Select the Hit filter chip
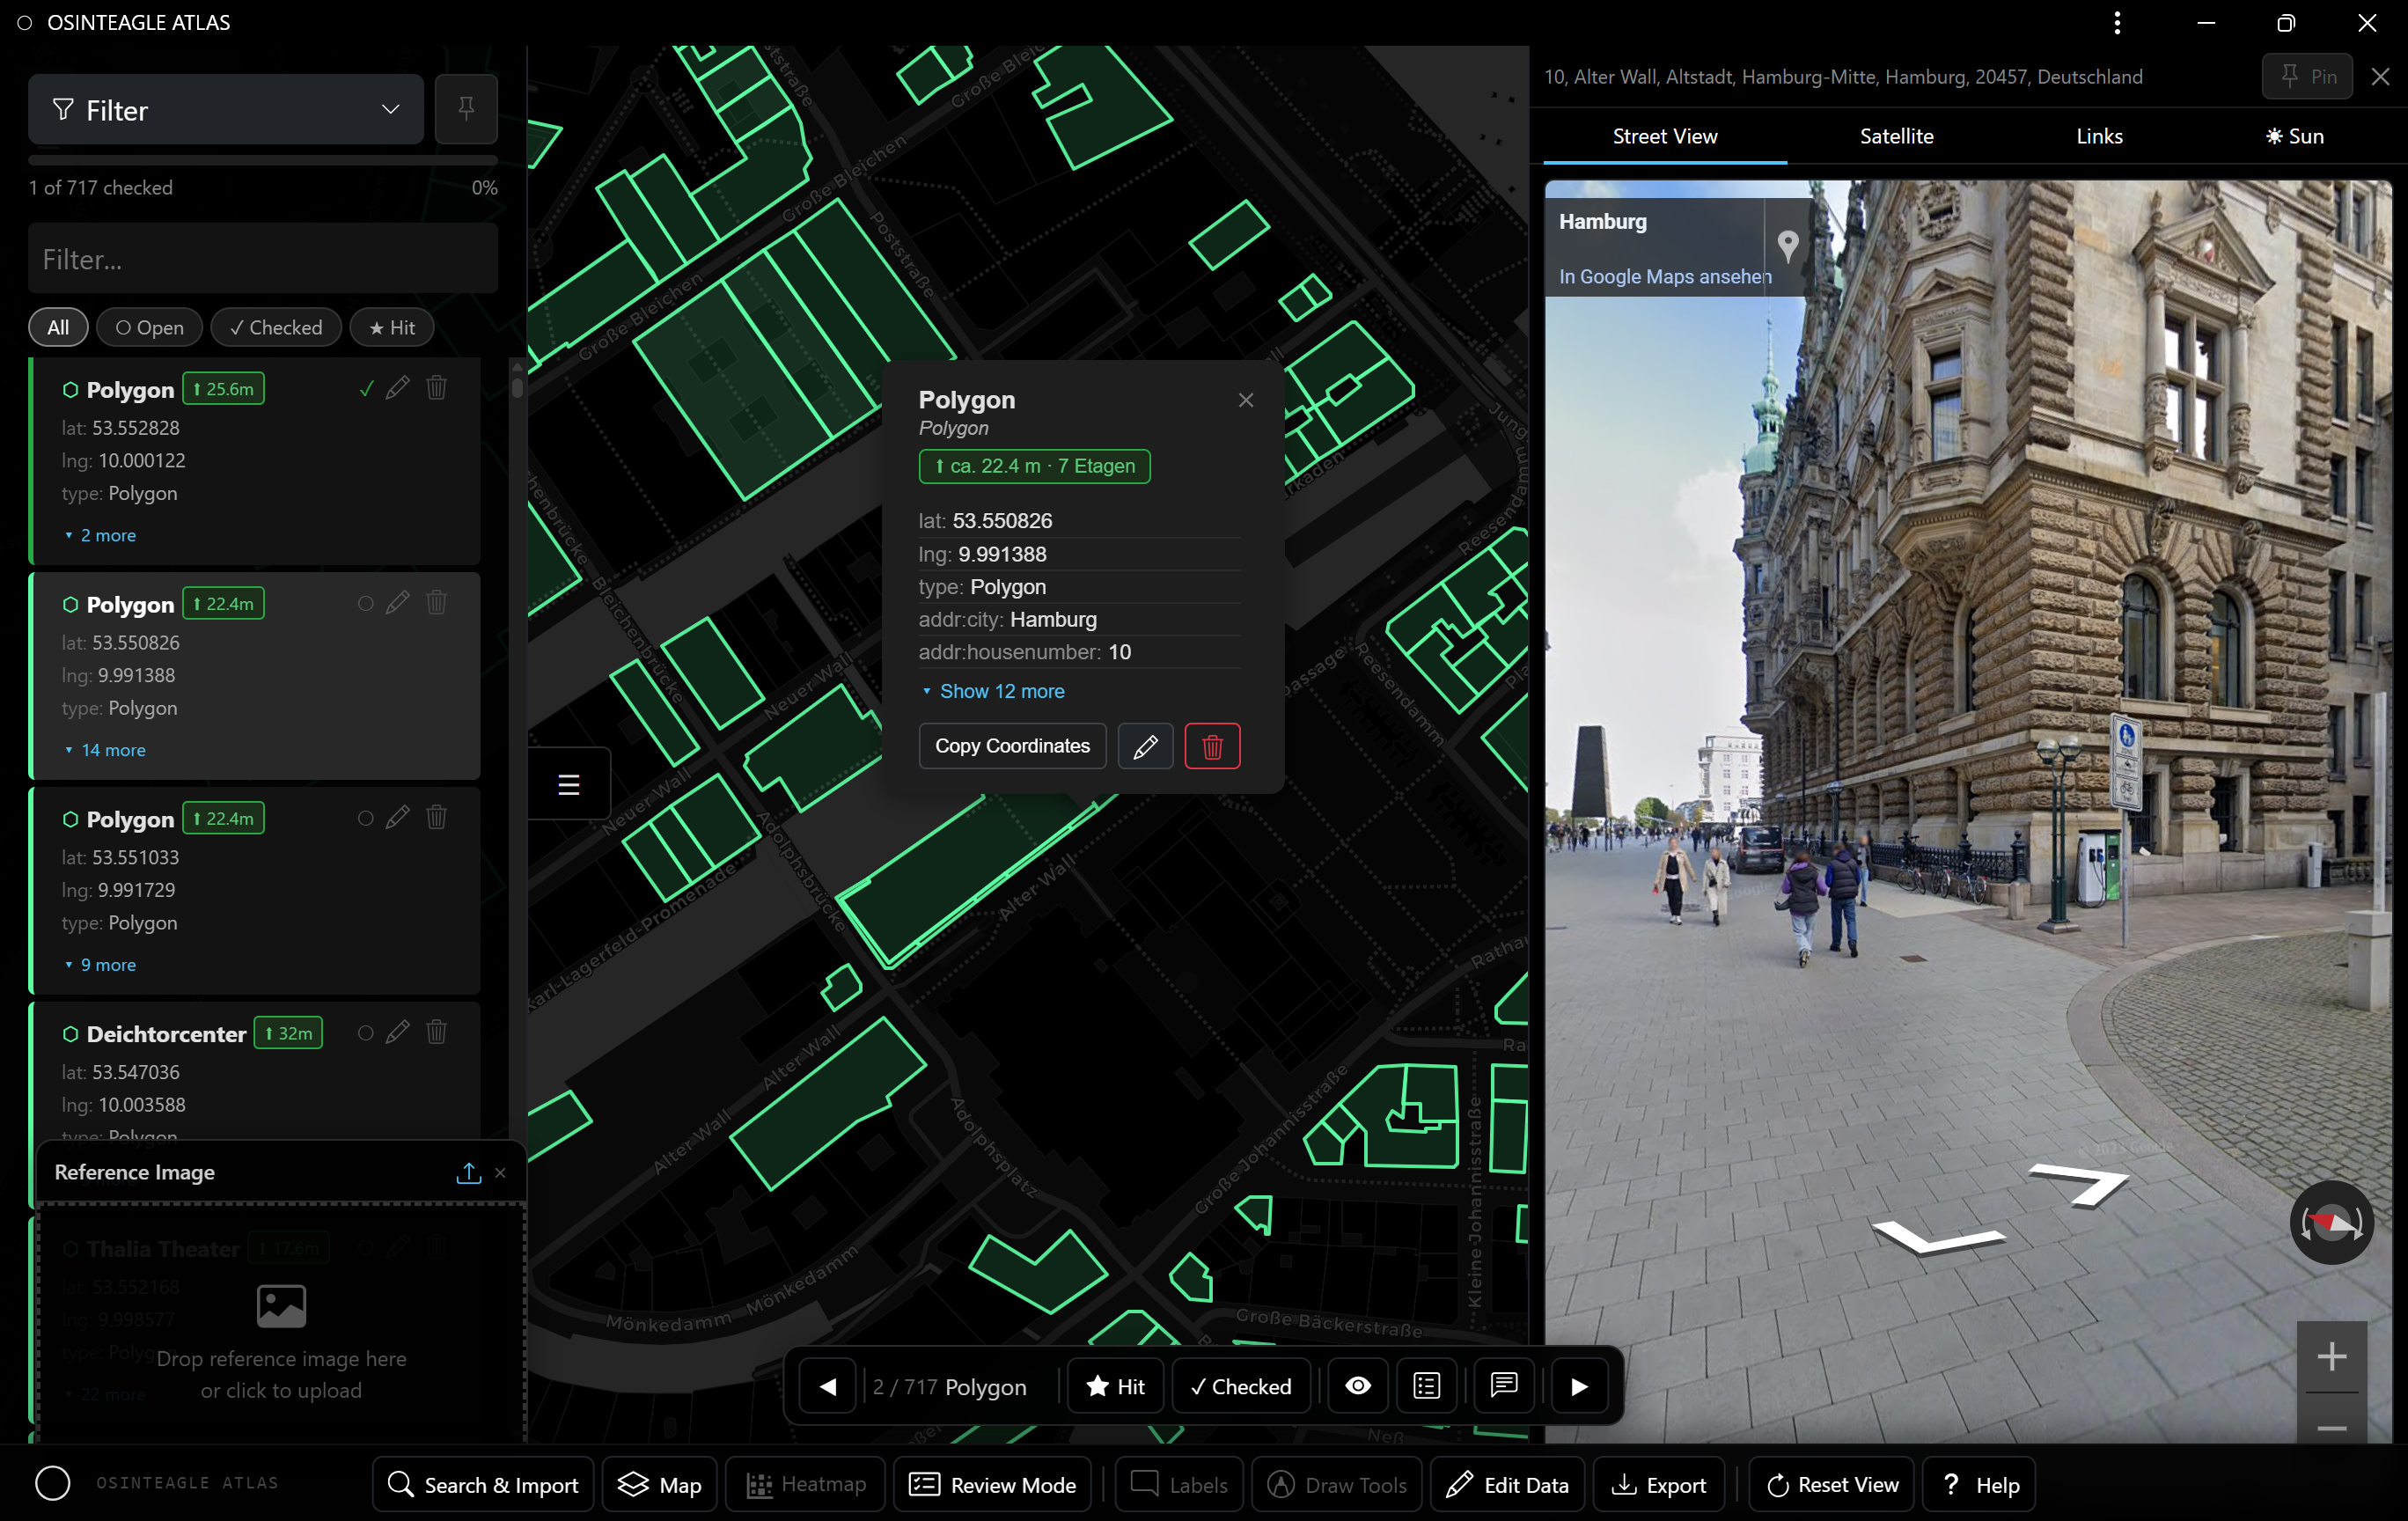The image size is (2408, 1521). (392, 328)
